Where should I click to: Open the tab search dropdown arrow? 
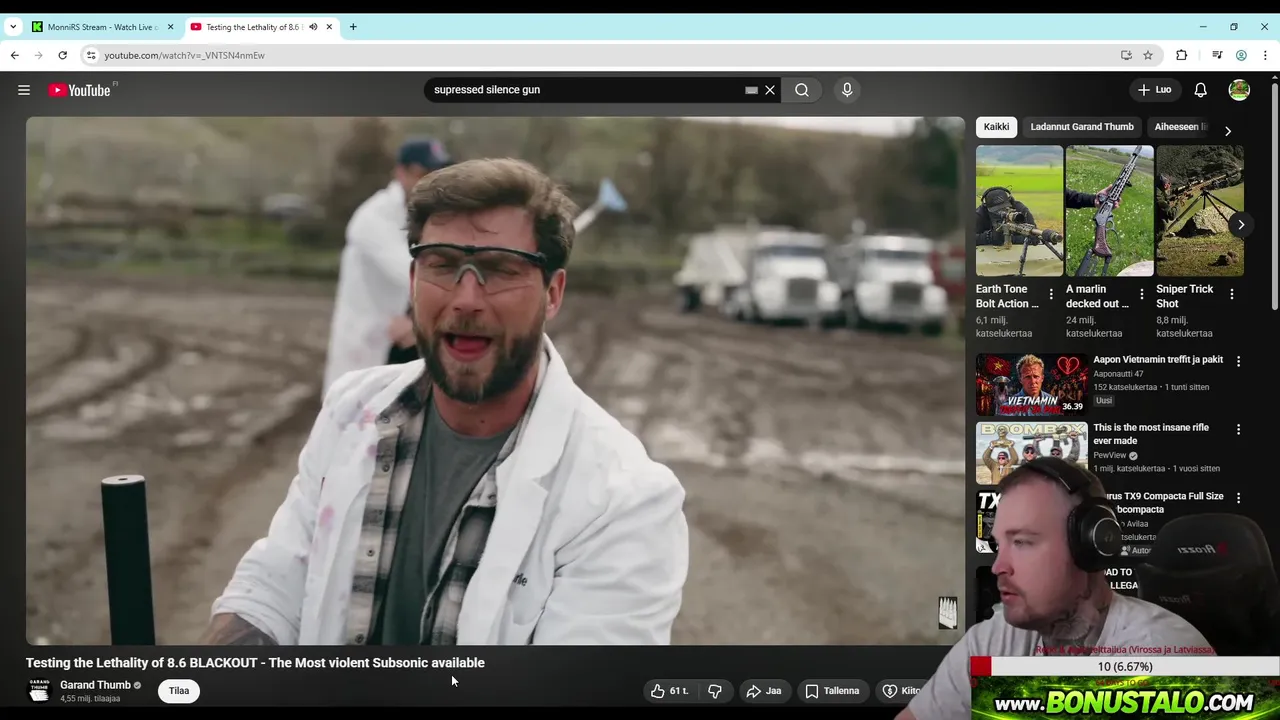point(13,27)
